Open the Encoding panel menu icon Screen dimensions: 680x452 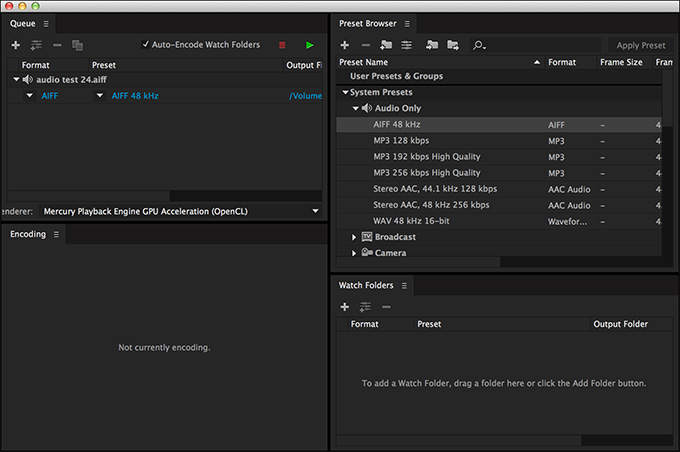(x=56, y=234)
